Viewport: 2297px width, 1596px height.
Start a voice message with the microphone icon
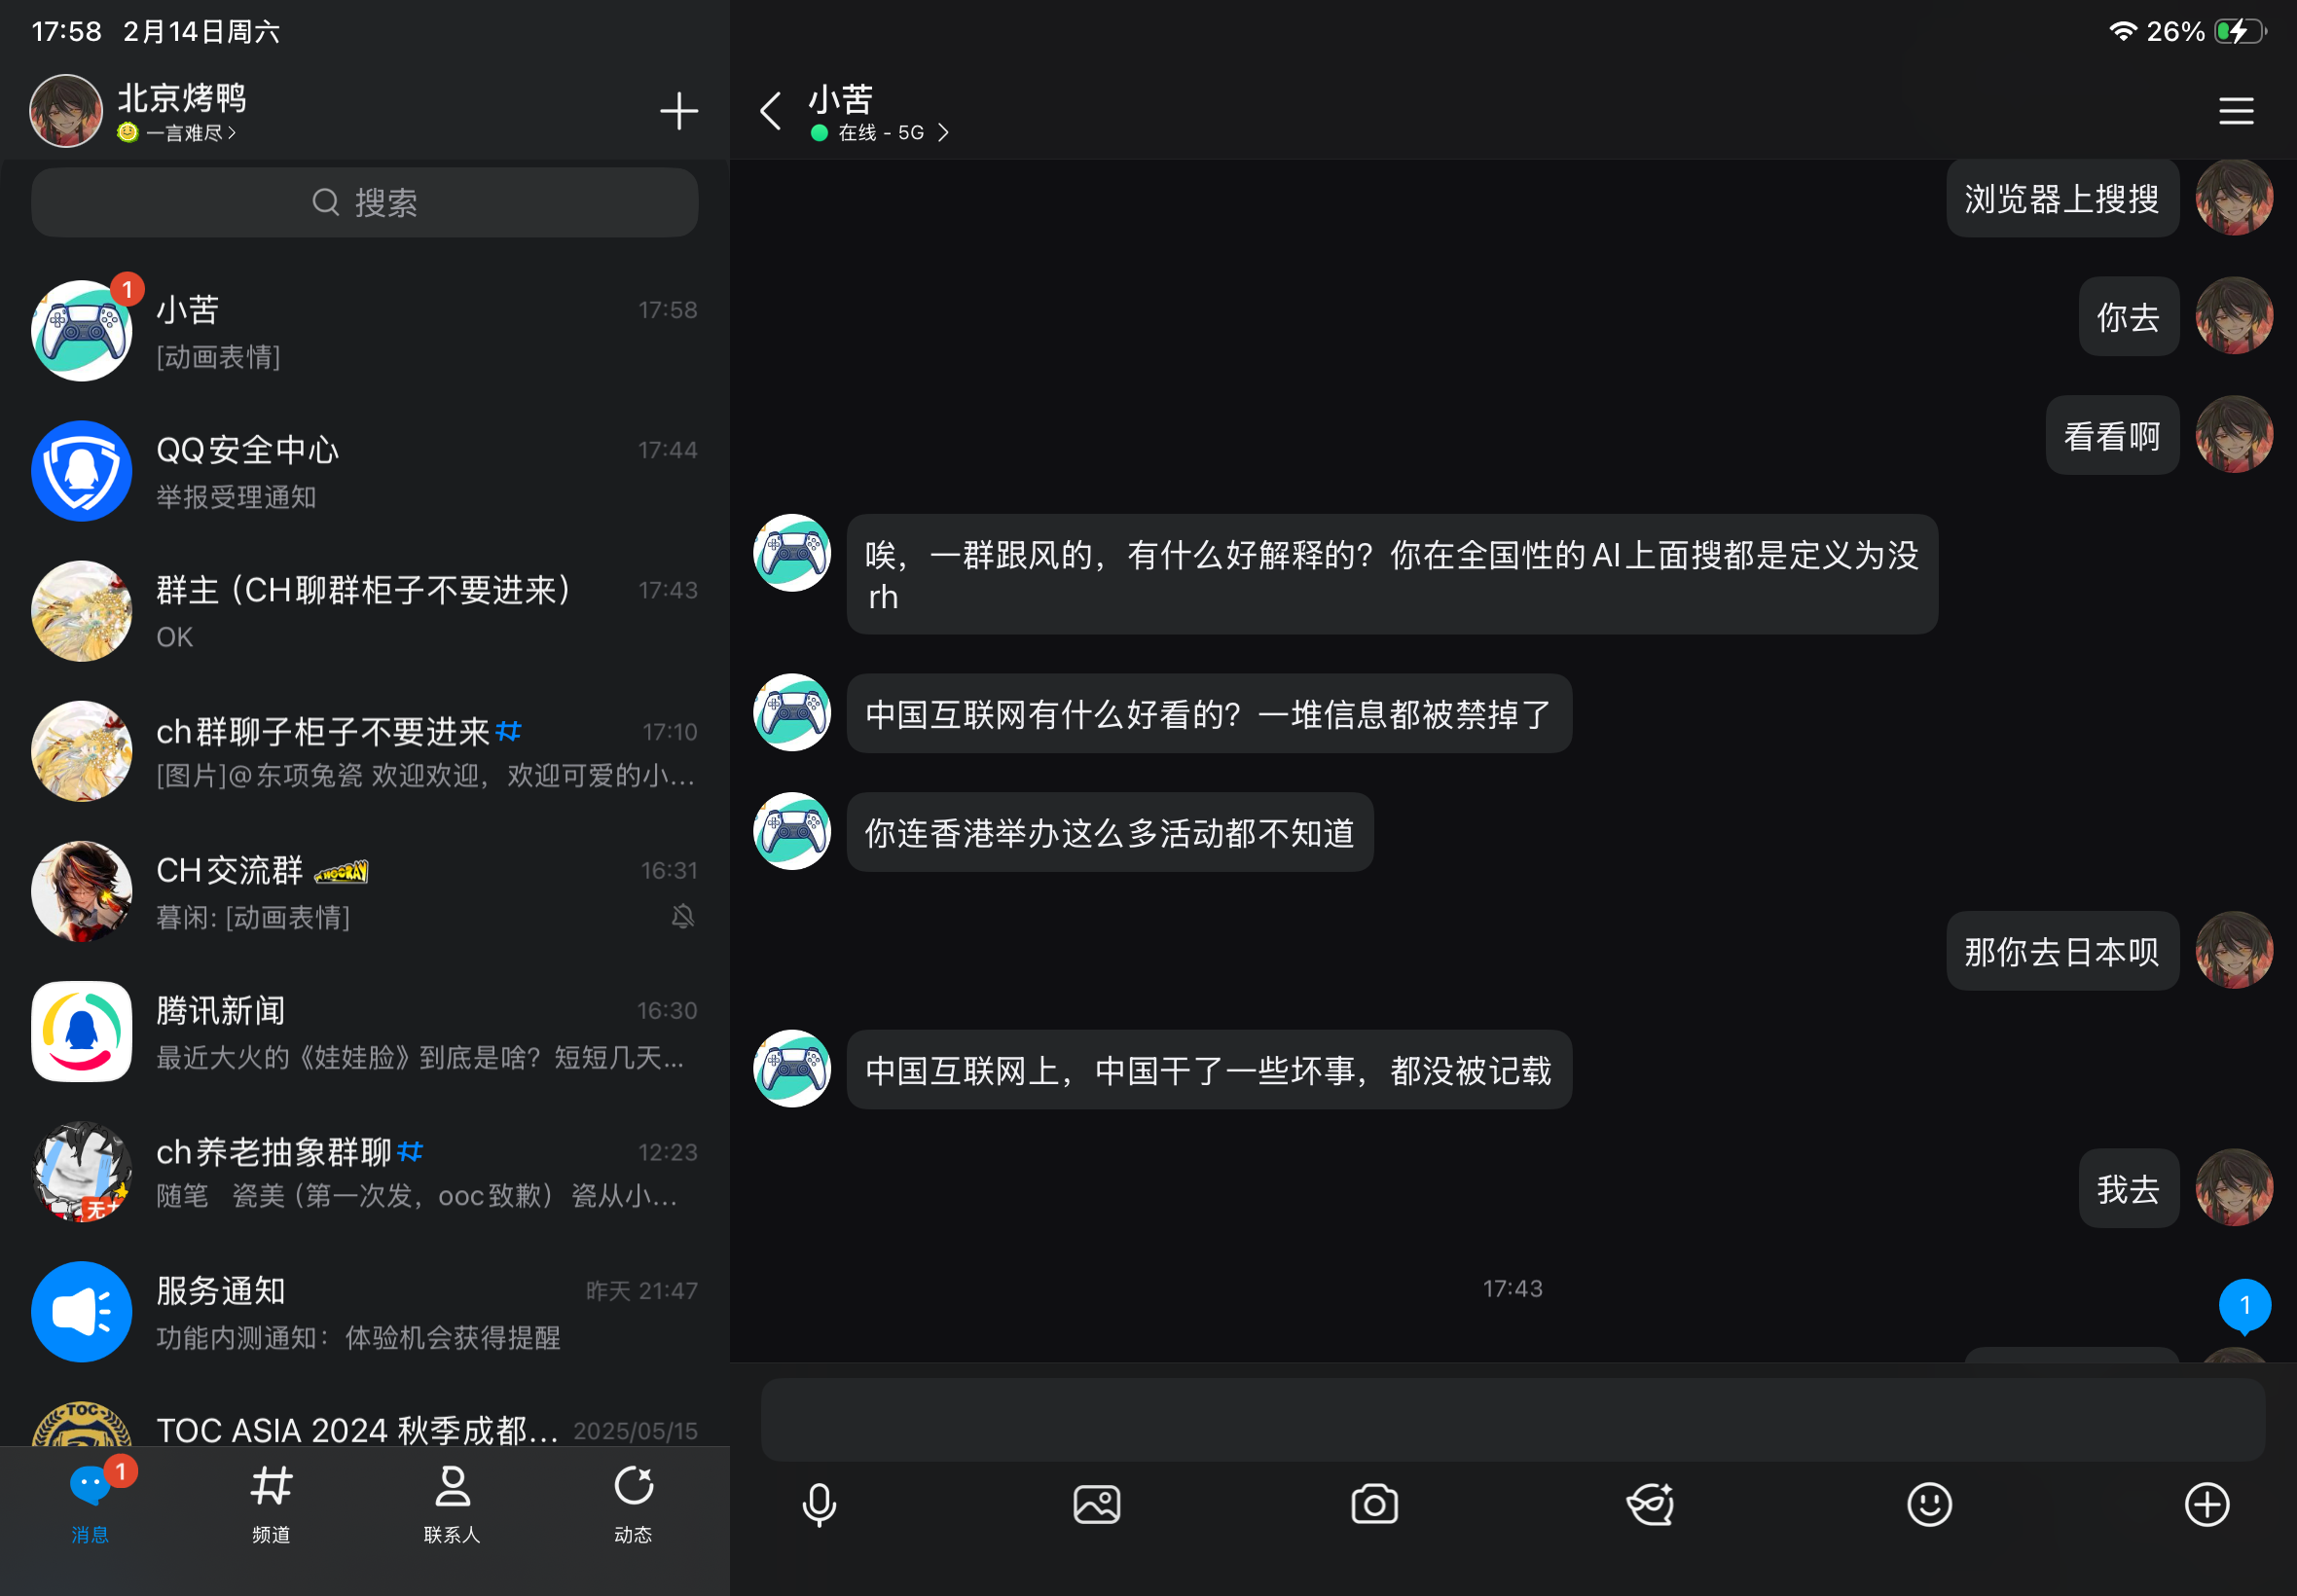[x=817, y=1503]
